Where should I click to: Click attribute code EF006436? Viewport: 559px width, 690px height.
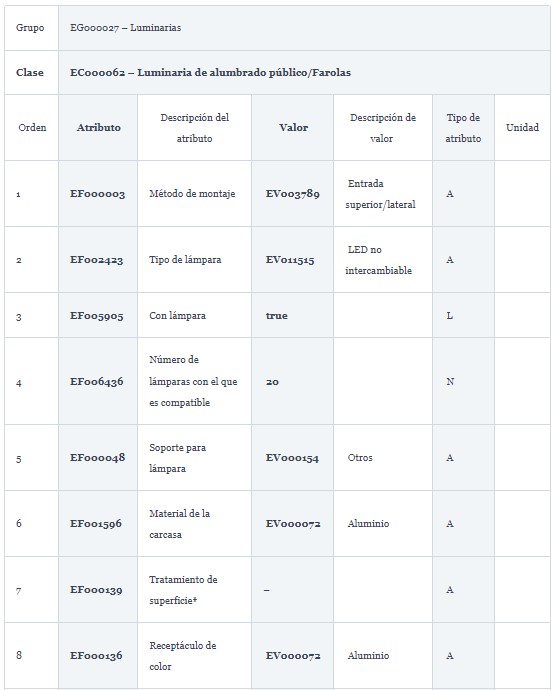[96, 382]
